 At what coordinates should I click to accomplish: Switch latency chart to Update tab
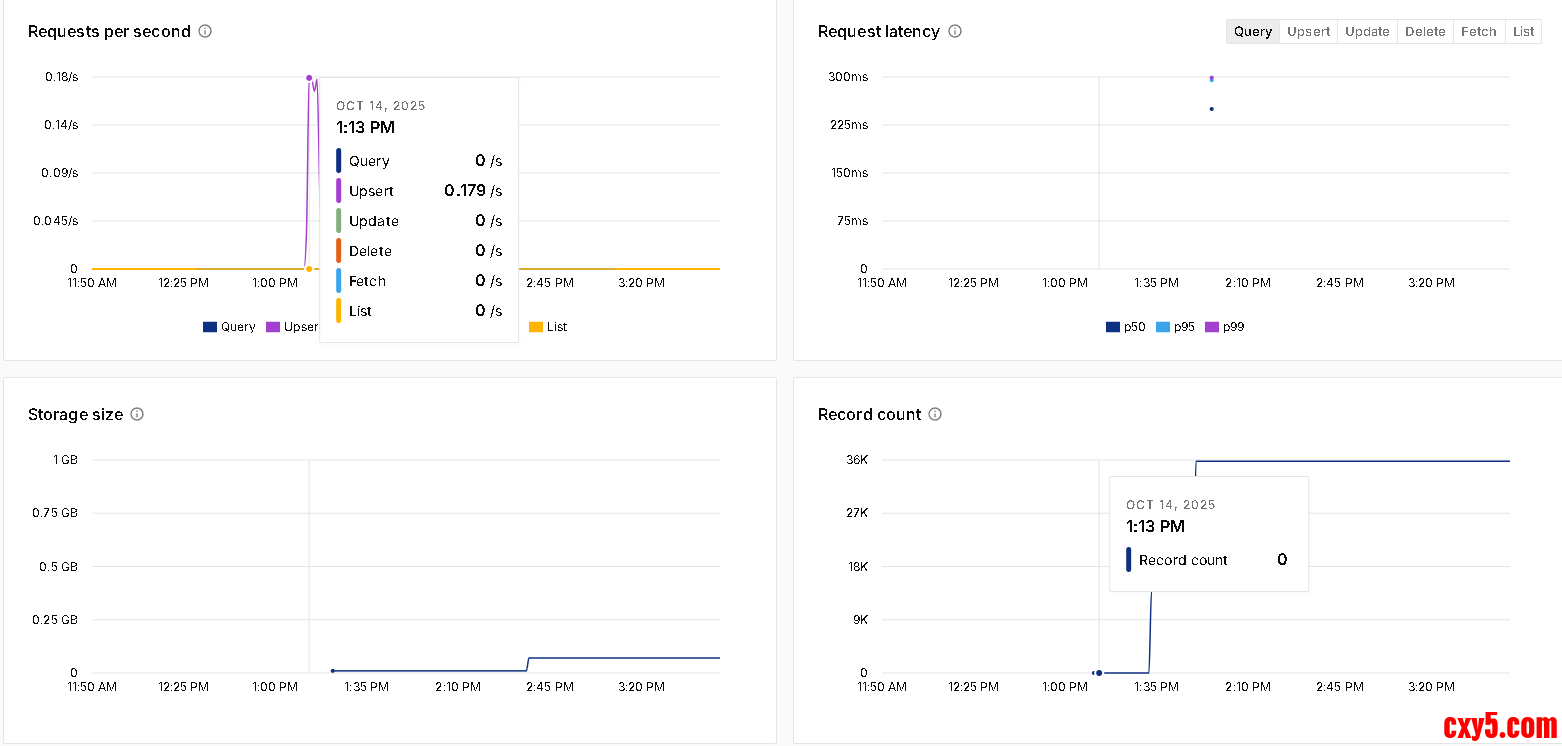[1367, 32]
